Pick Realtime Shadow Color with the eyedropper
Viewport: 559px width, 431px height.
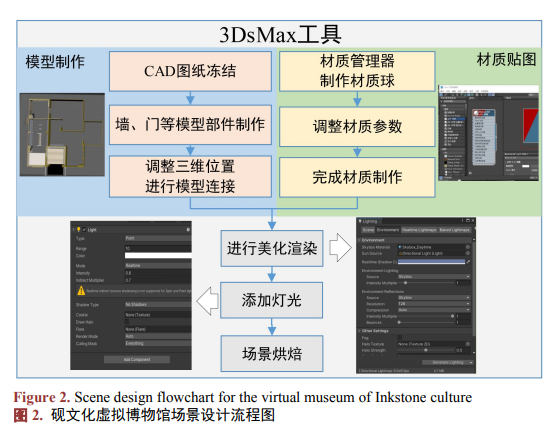[468, 262]
